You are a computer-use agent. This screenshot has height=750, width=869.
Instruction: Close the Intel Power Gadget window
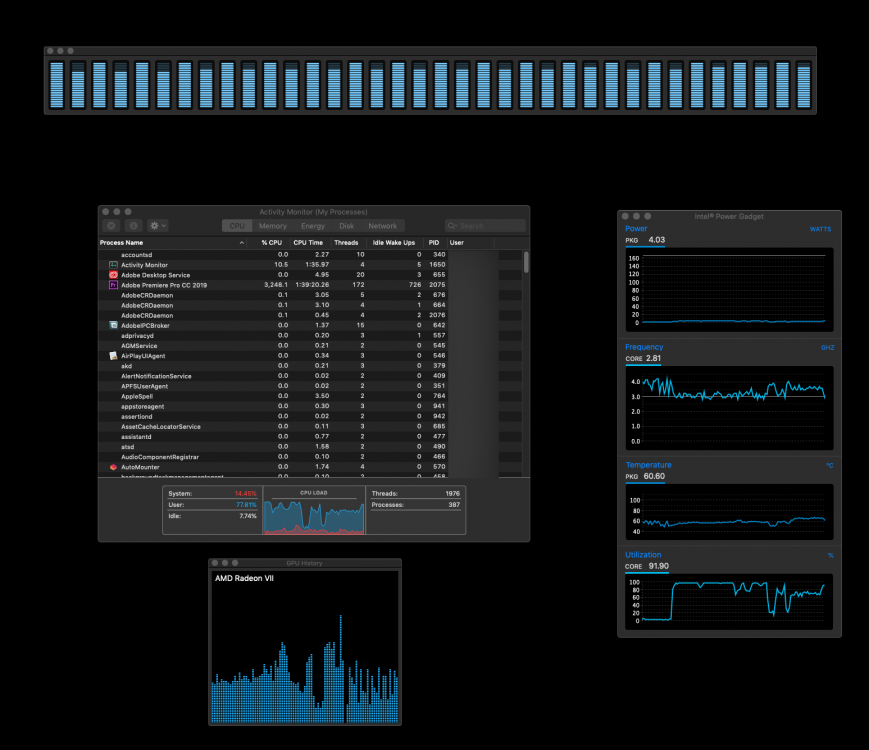(x=625, y=216)
